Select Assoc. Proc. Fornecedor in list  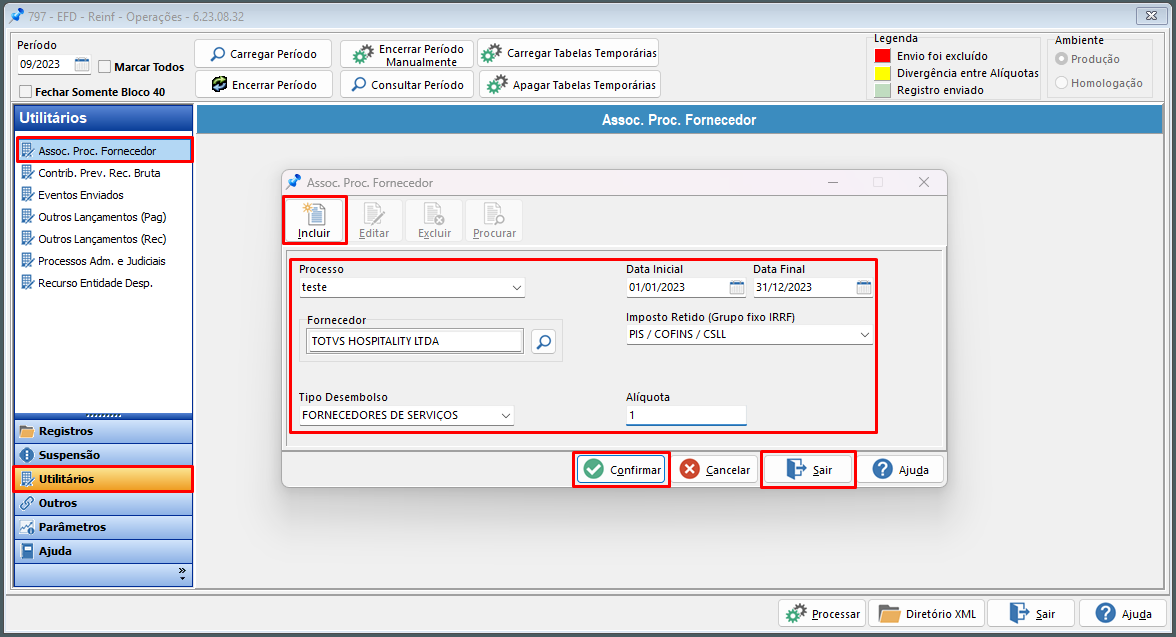104,151
